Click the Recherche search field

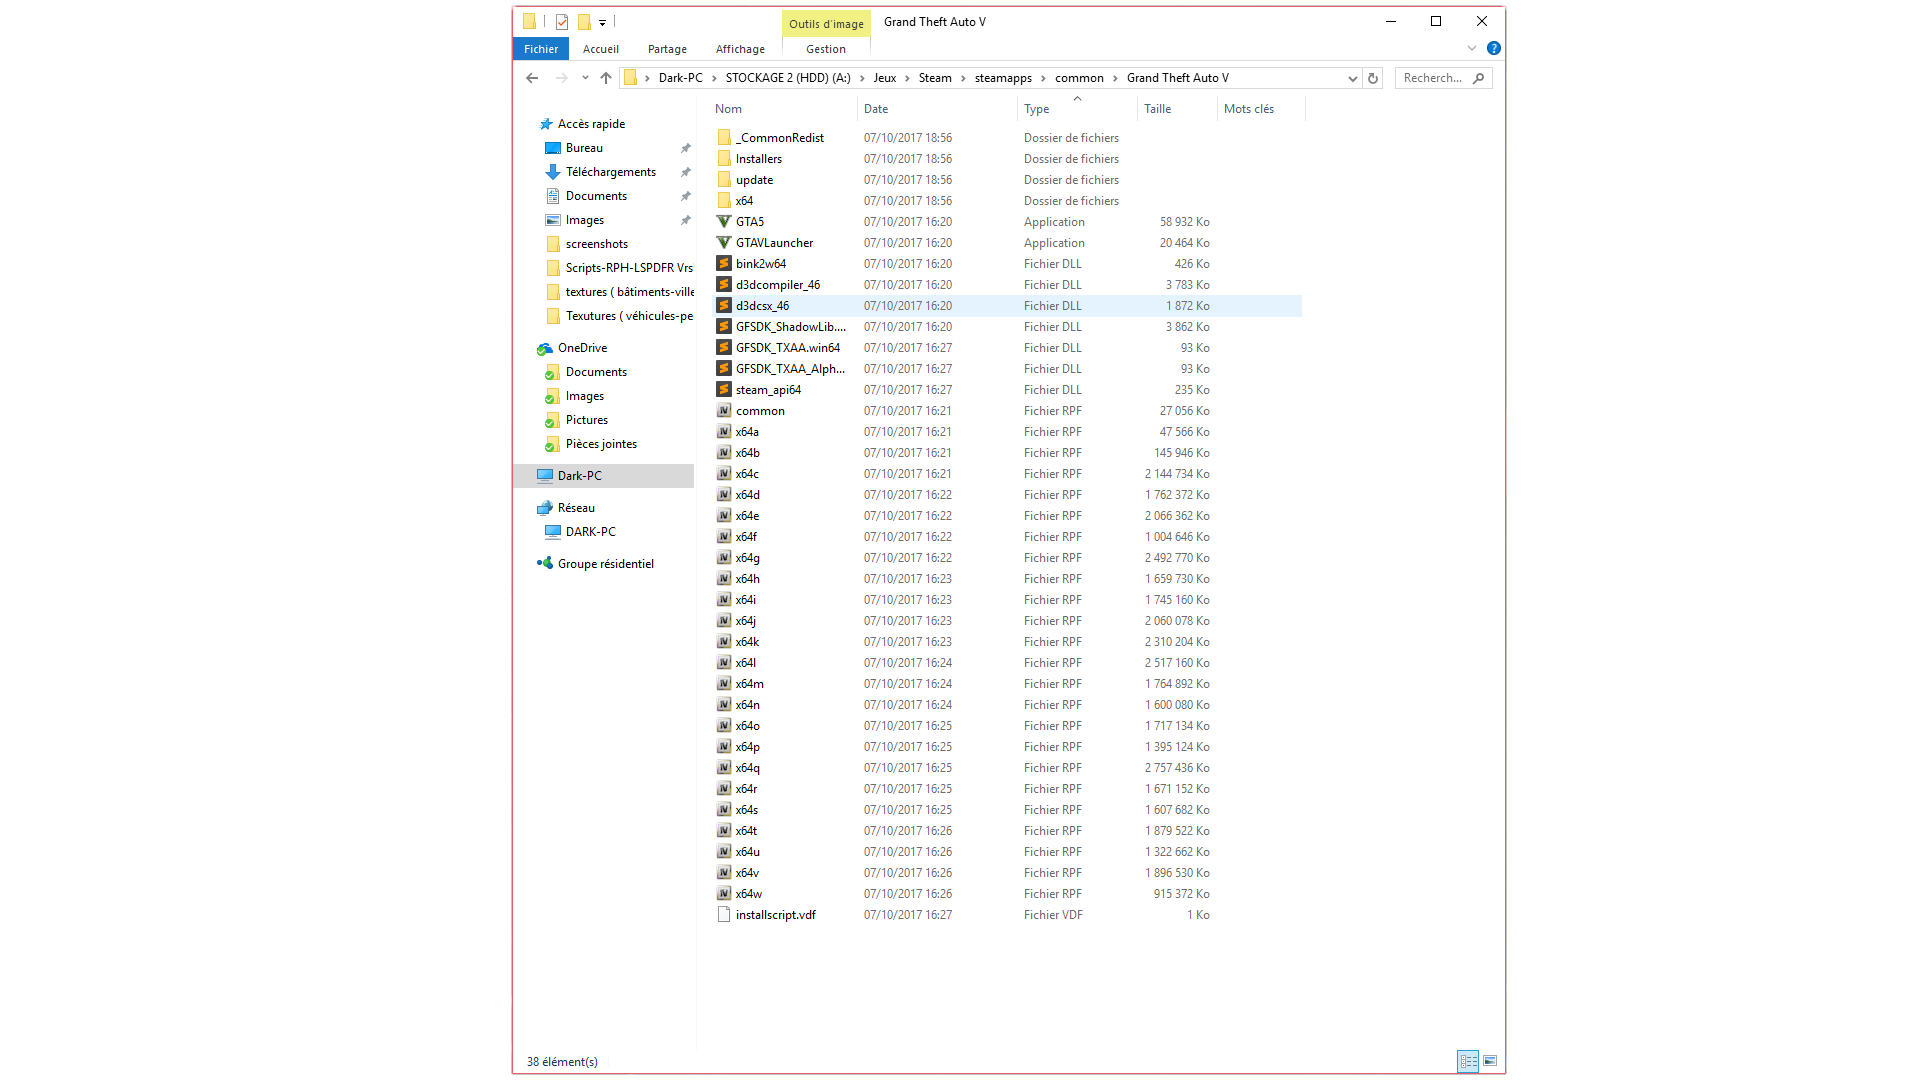tap(1432, 78)
